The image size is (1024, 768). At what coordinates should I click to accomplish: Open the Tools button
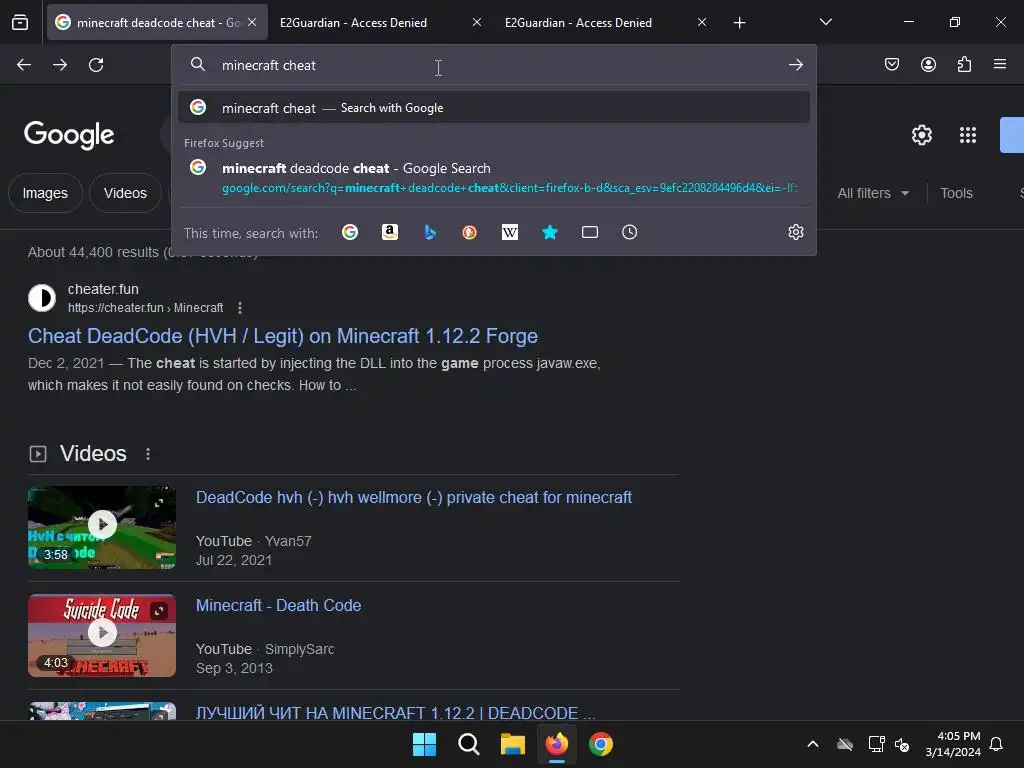click(956, 193)
